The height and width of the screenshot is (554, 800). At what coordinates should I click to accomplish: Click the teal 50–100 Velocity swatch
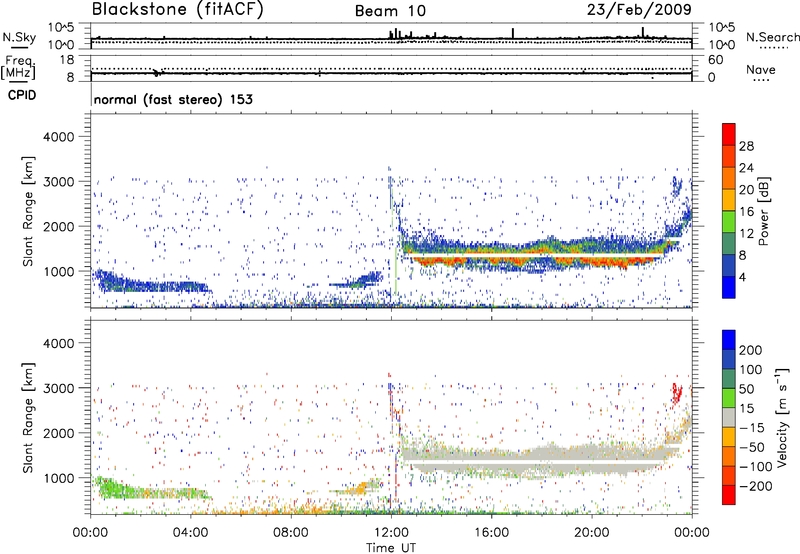[x=729, y=379]
